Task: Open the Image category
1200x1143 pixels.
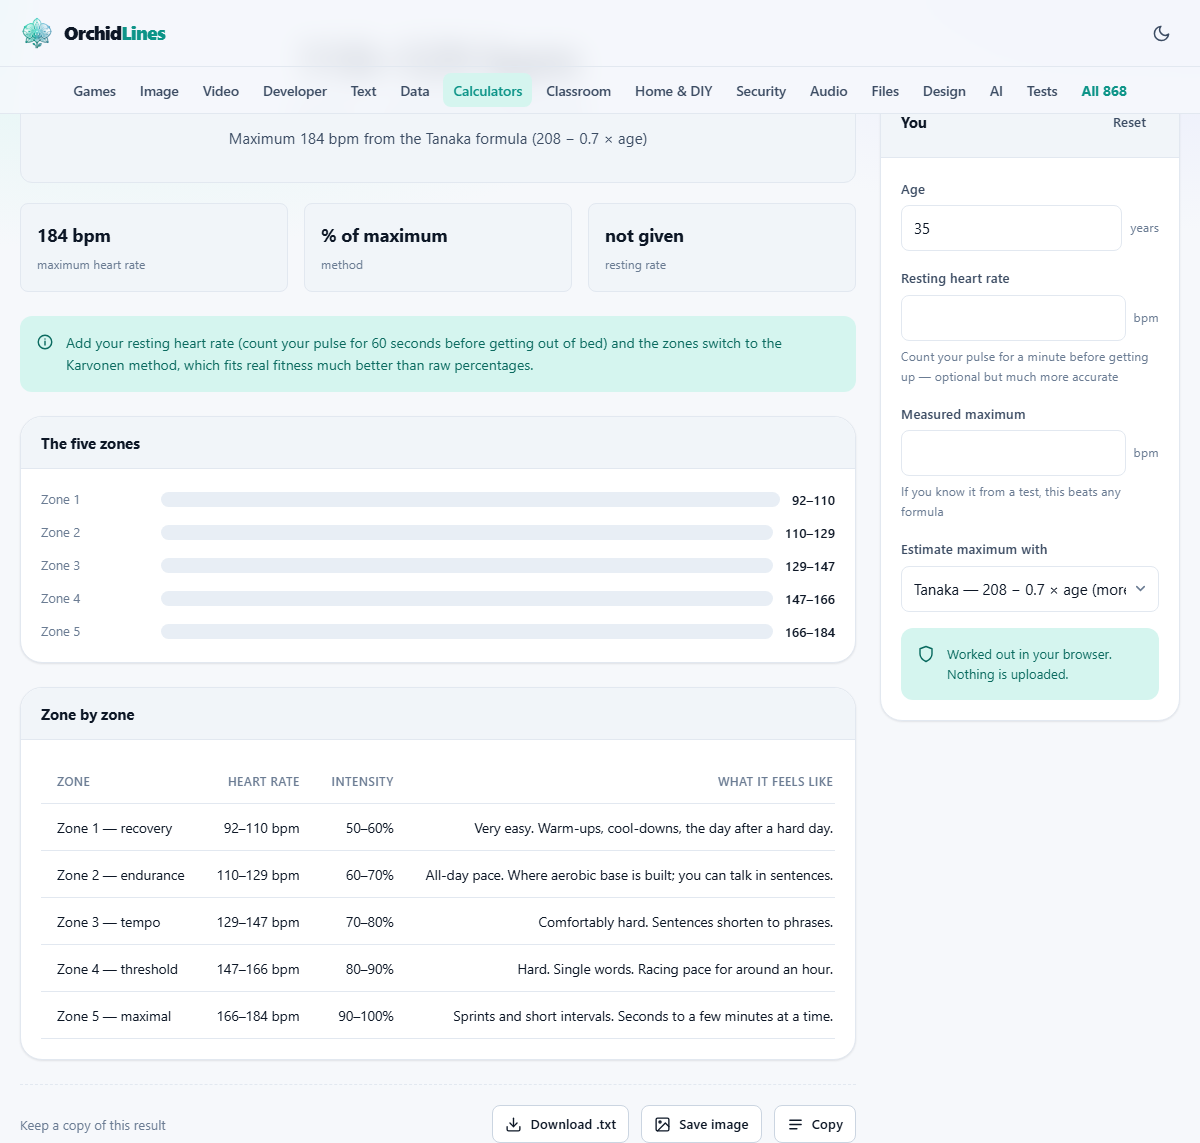Action: pyautogui.click(x=159, y=91)
